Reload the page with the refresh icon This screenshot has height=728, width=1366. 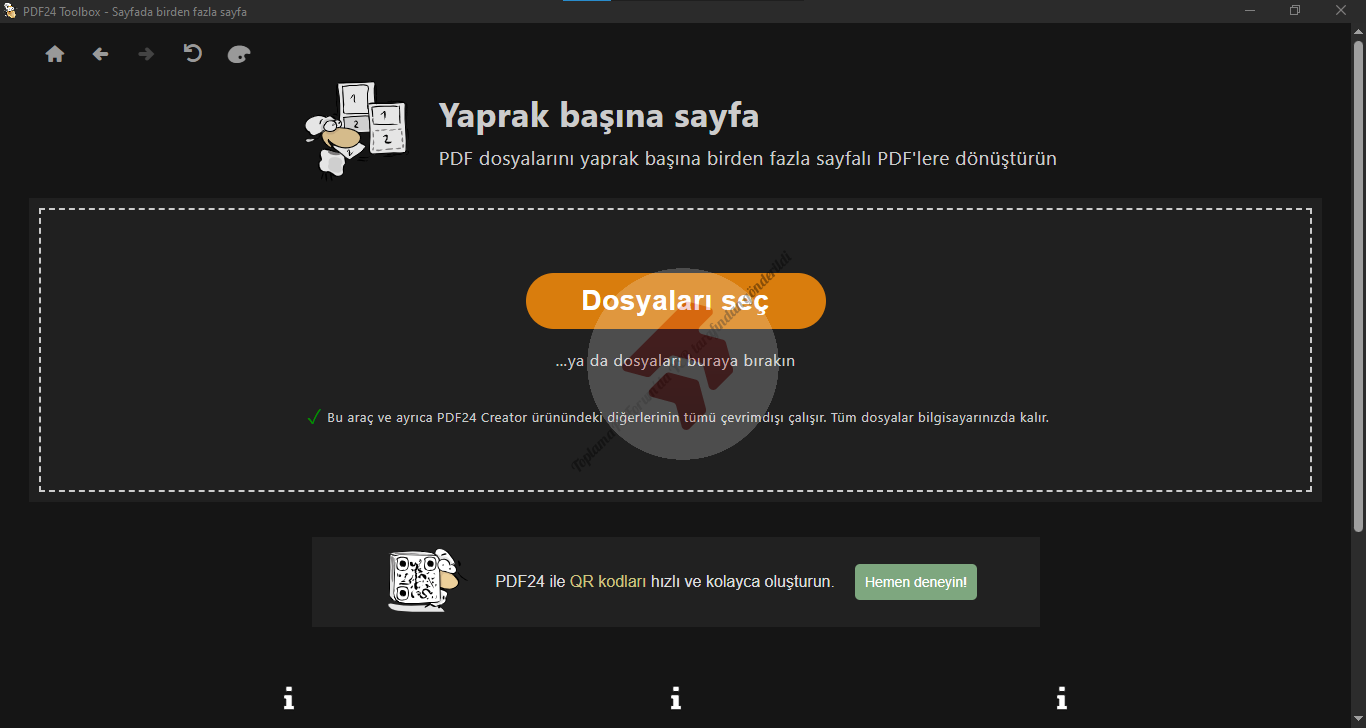[x=193, y=53]
